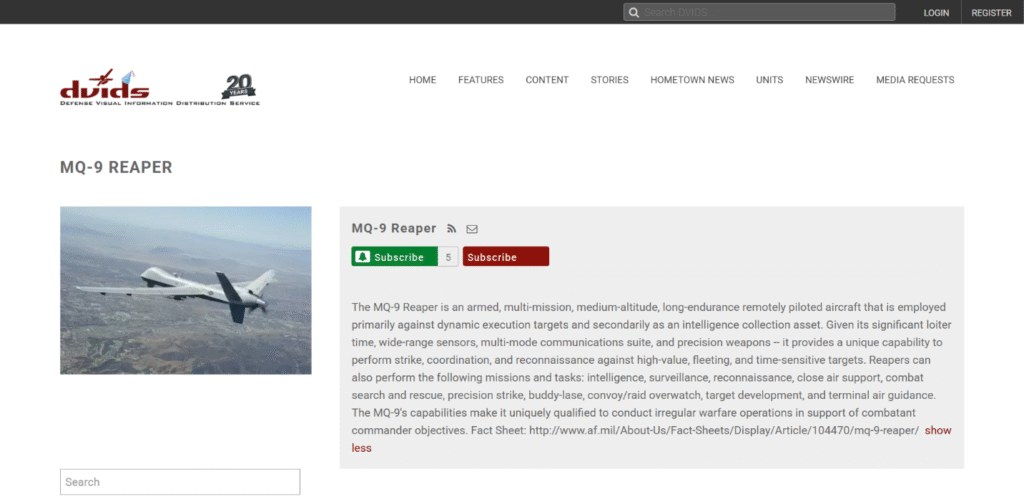1024x504 pixels.
Task: Open the NEWSWIRE section
Action: tap(829, 80)
